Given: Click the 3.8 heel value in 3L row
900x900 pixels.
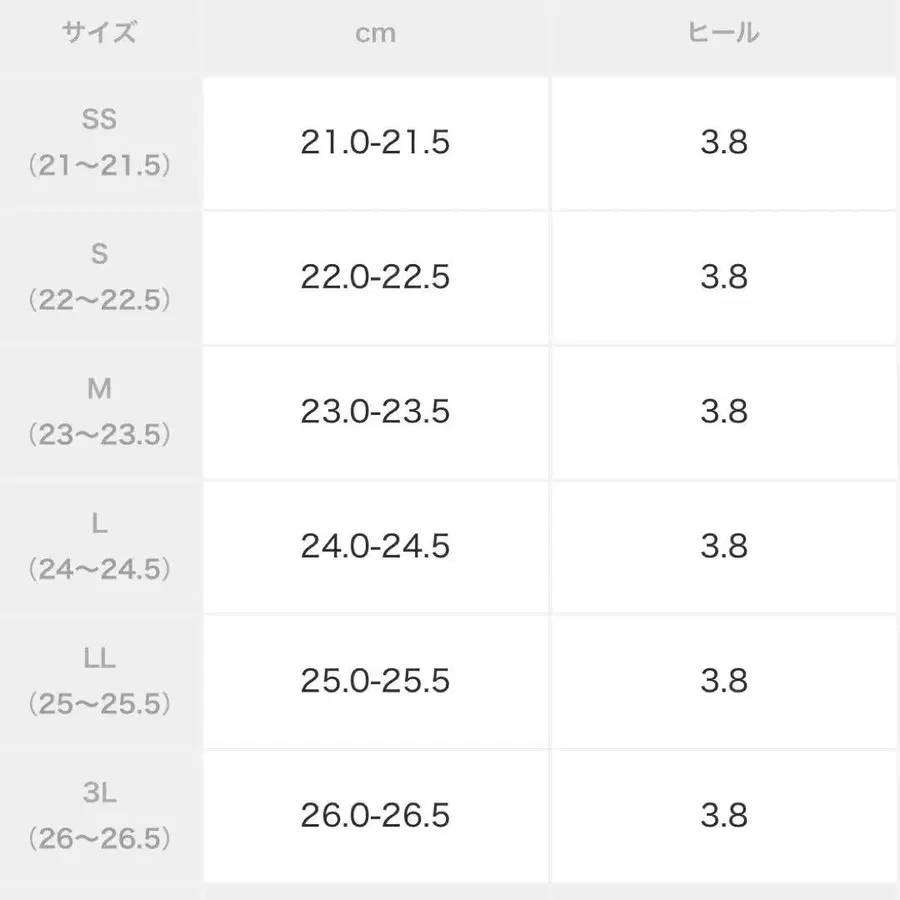Looking at the screenshot, I should pyautogui.click(x=724, y=815).
